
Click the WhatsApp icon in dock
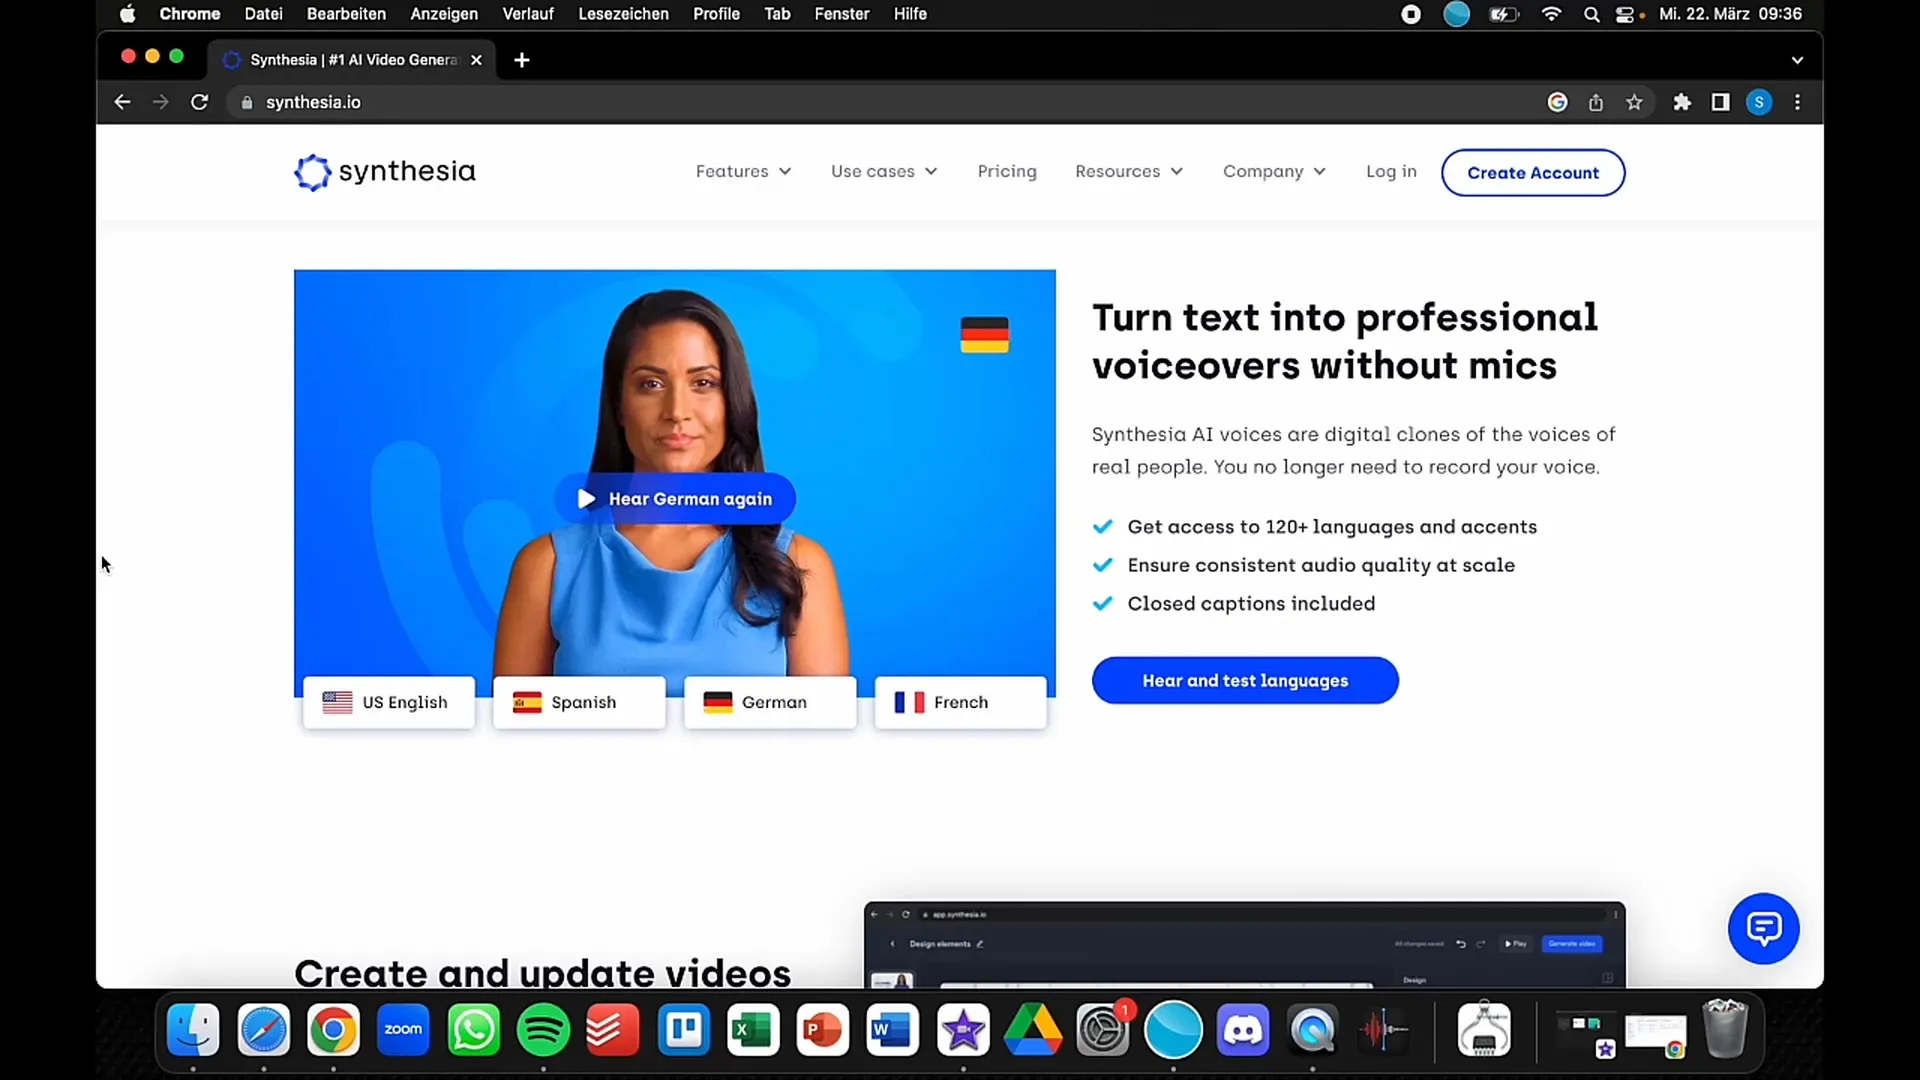point(473,1030)
